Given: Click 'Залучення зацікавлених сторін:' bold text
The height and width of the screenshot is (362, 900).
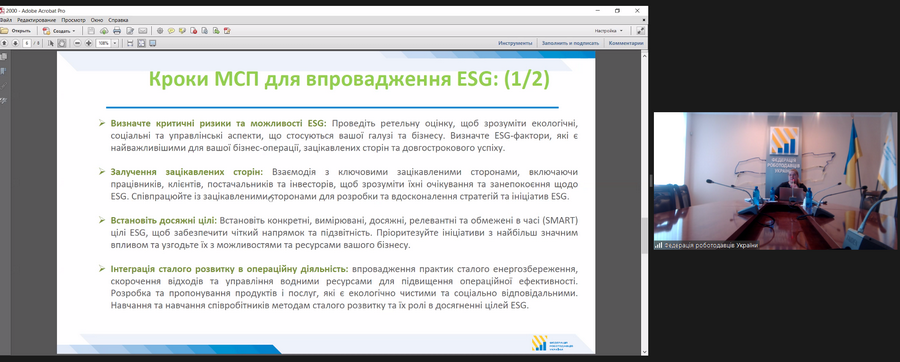Looking at the screenshot, I should pos(187,172).
